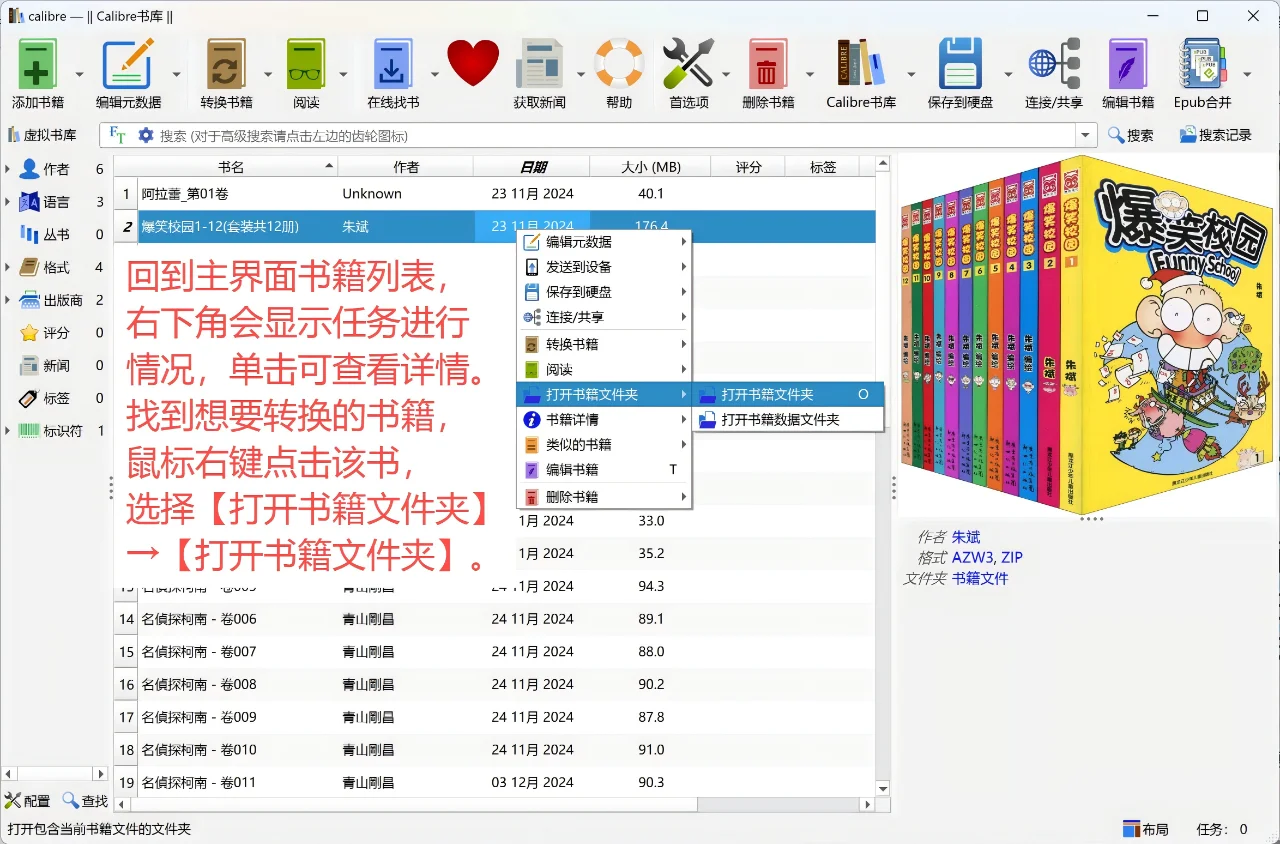Open dropdown arrow next to Save to disk

point(1008,74)
